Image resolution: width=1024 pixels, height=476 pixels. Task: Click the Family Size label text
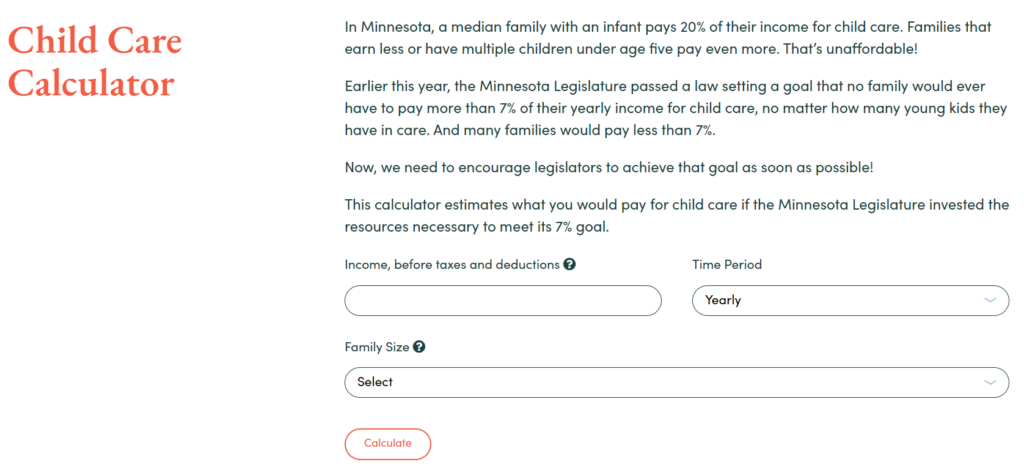pyautogui.click(x=377, y=347)
